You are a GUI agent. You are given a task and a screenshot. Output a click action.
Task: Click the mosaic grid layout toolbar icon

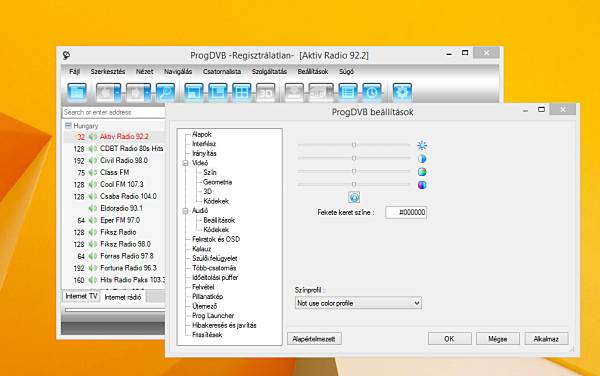[241, 92]
